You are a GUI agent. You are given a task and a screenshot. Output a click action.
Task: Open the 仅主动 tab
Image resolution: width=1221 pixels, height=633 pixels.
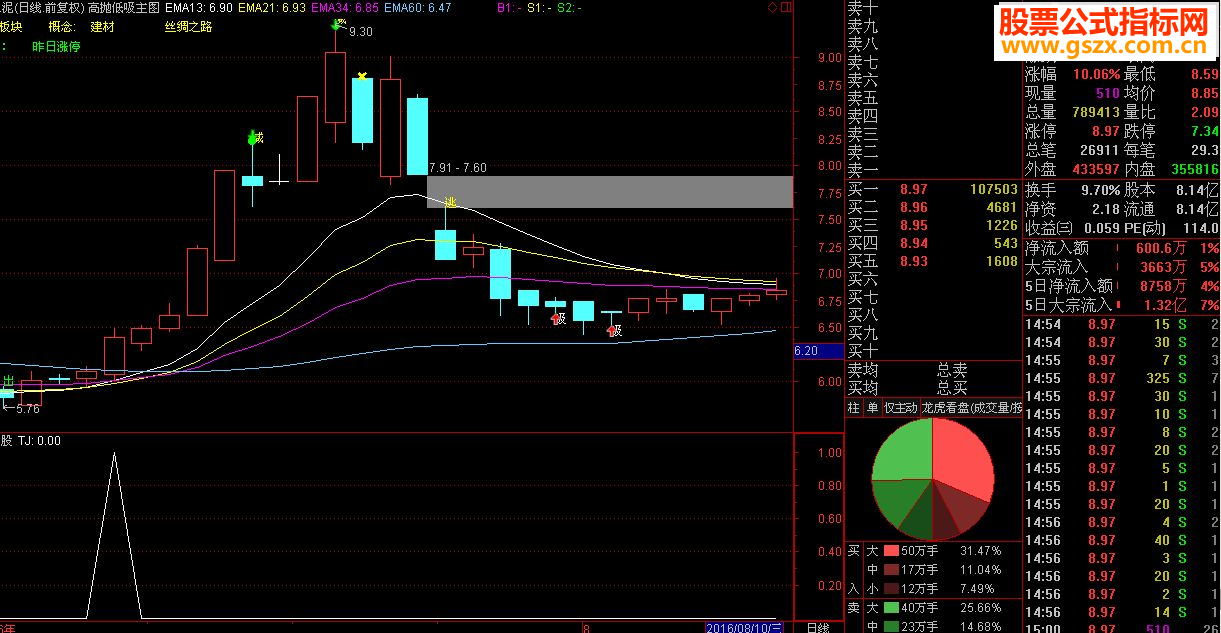click(900, 408)
